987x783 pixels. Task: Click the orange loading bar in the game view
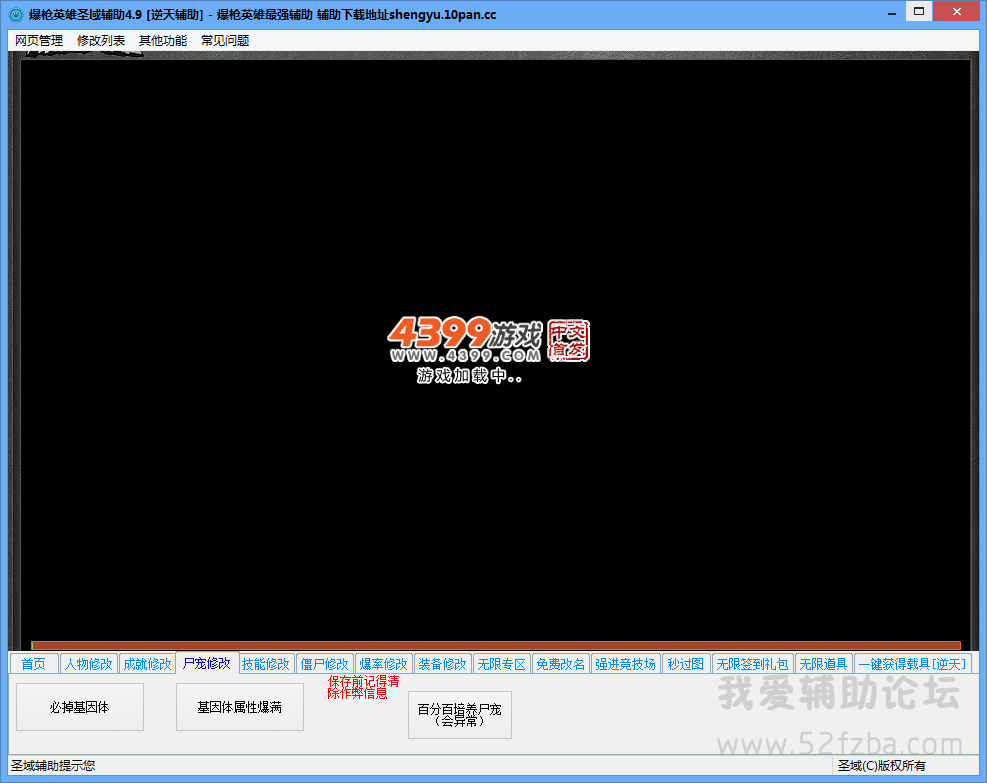click(x=496, y=646)
